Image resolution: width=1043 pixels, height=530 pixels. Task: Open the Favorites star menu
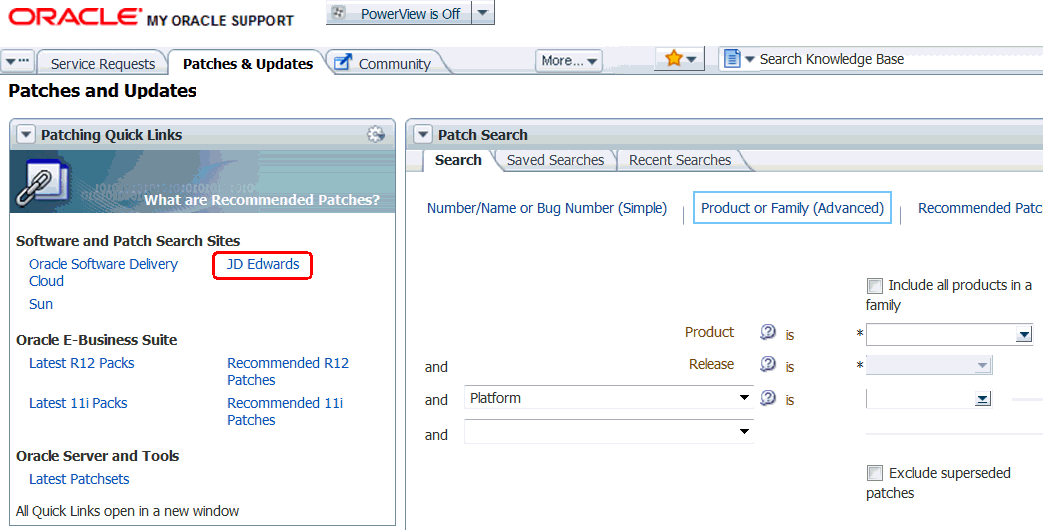click(x=680, y=59)
